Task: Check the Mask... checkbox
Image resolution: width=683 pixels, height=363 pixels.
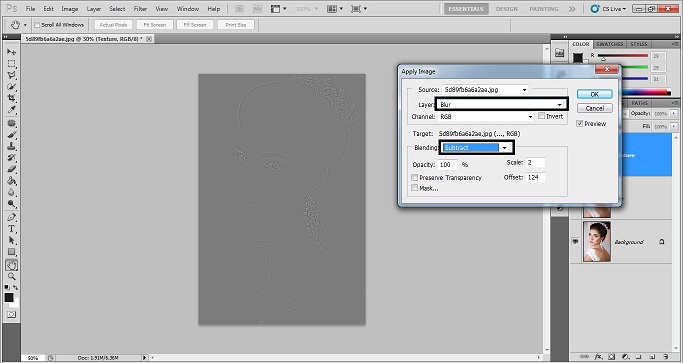Action: pos(414,188)
